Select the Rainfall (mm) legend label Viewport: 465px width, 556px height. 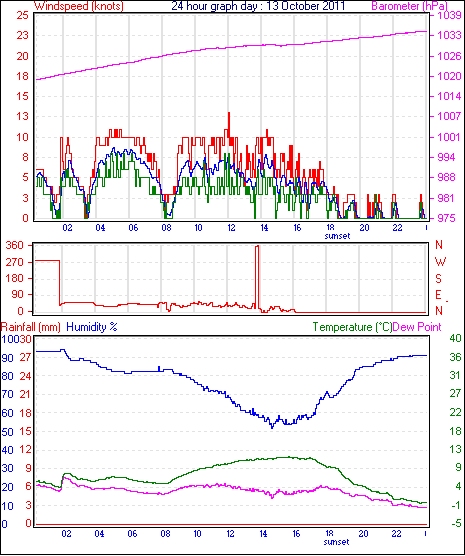[31, 327]
